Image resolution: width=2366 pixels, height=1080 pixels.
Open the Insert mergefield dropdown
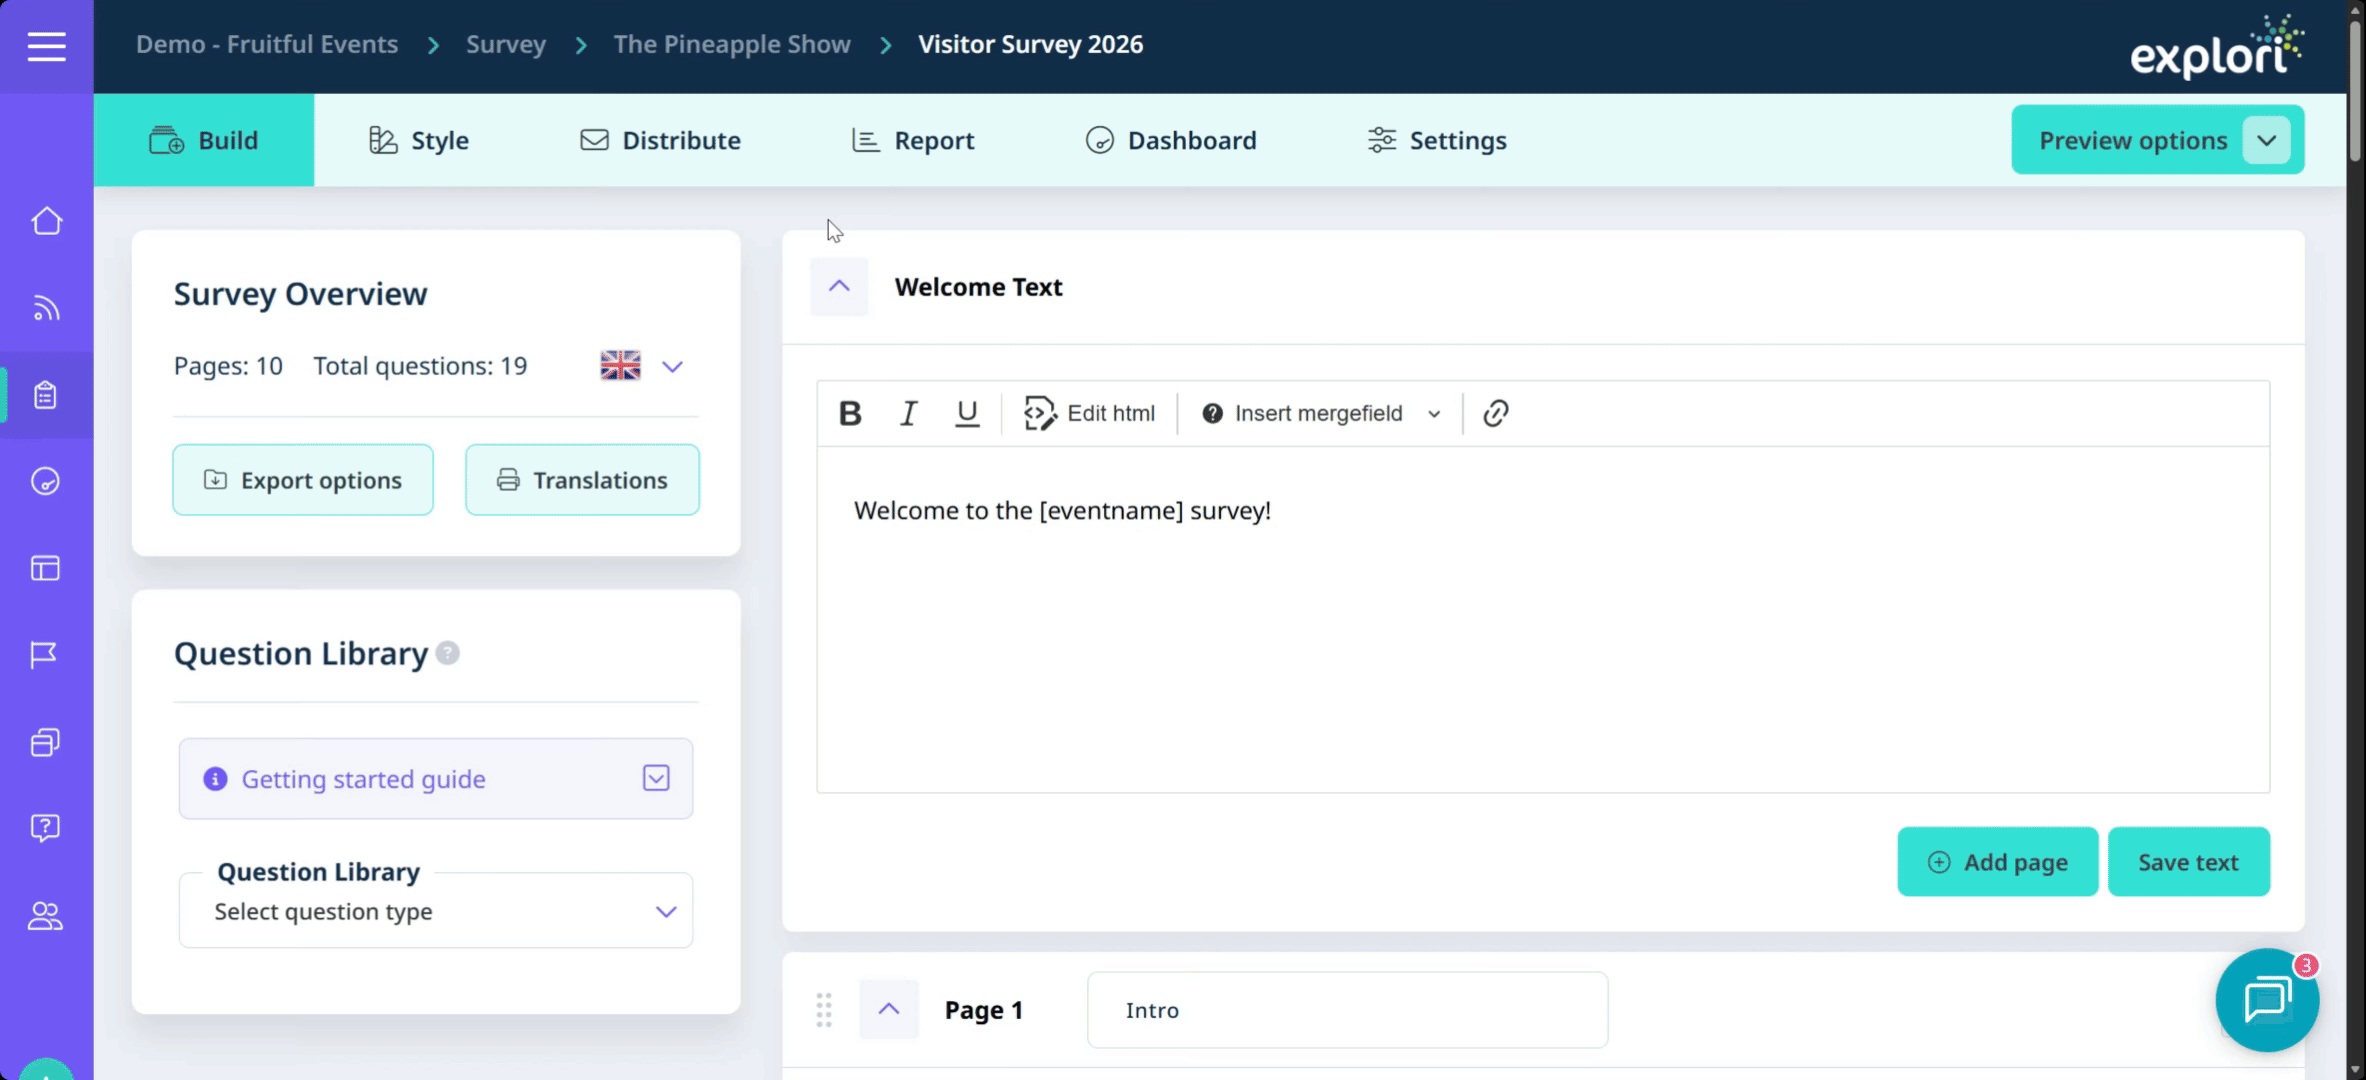(x=1320, y=413)
